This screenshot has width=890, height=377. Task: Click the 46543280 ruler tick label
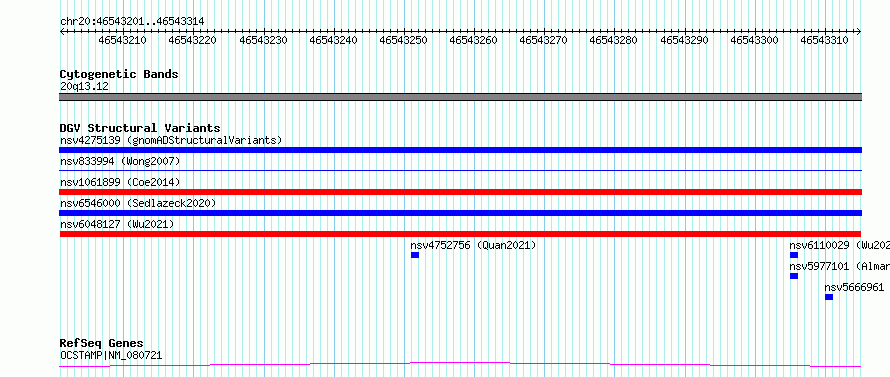pyautogui.click(x=614, y=40)
